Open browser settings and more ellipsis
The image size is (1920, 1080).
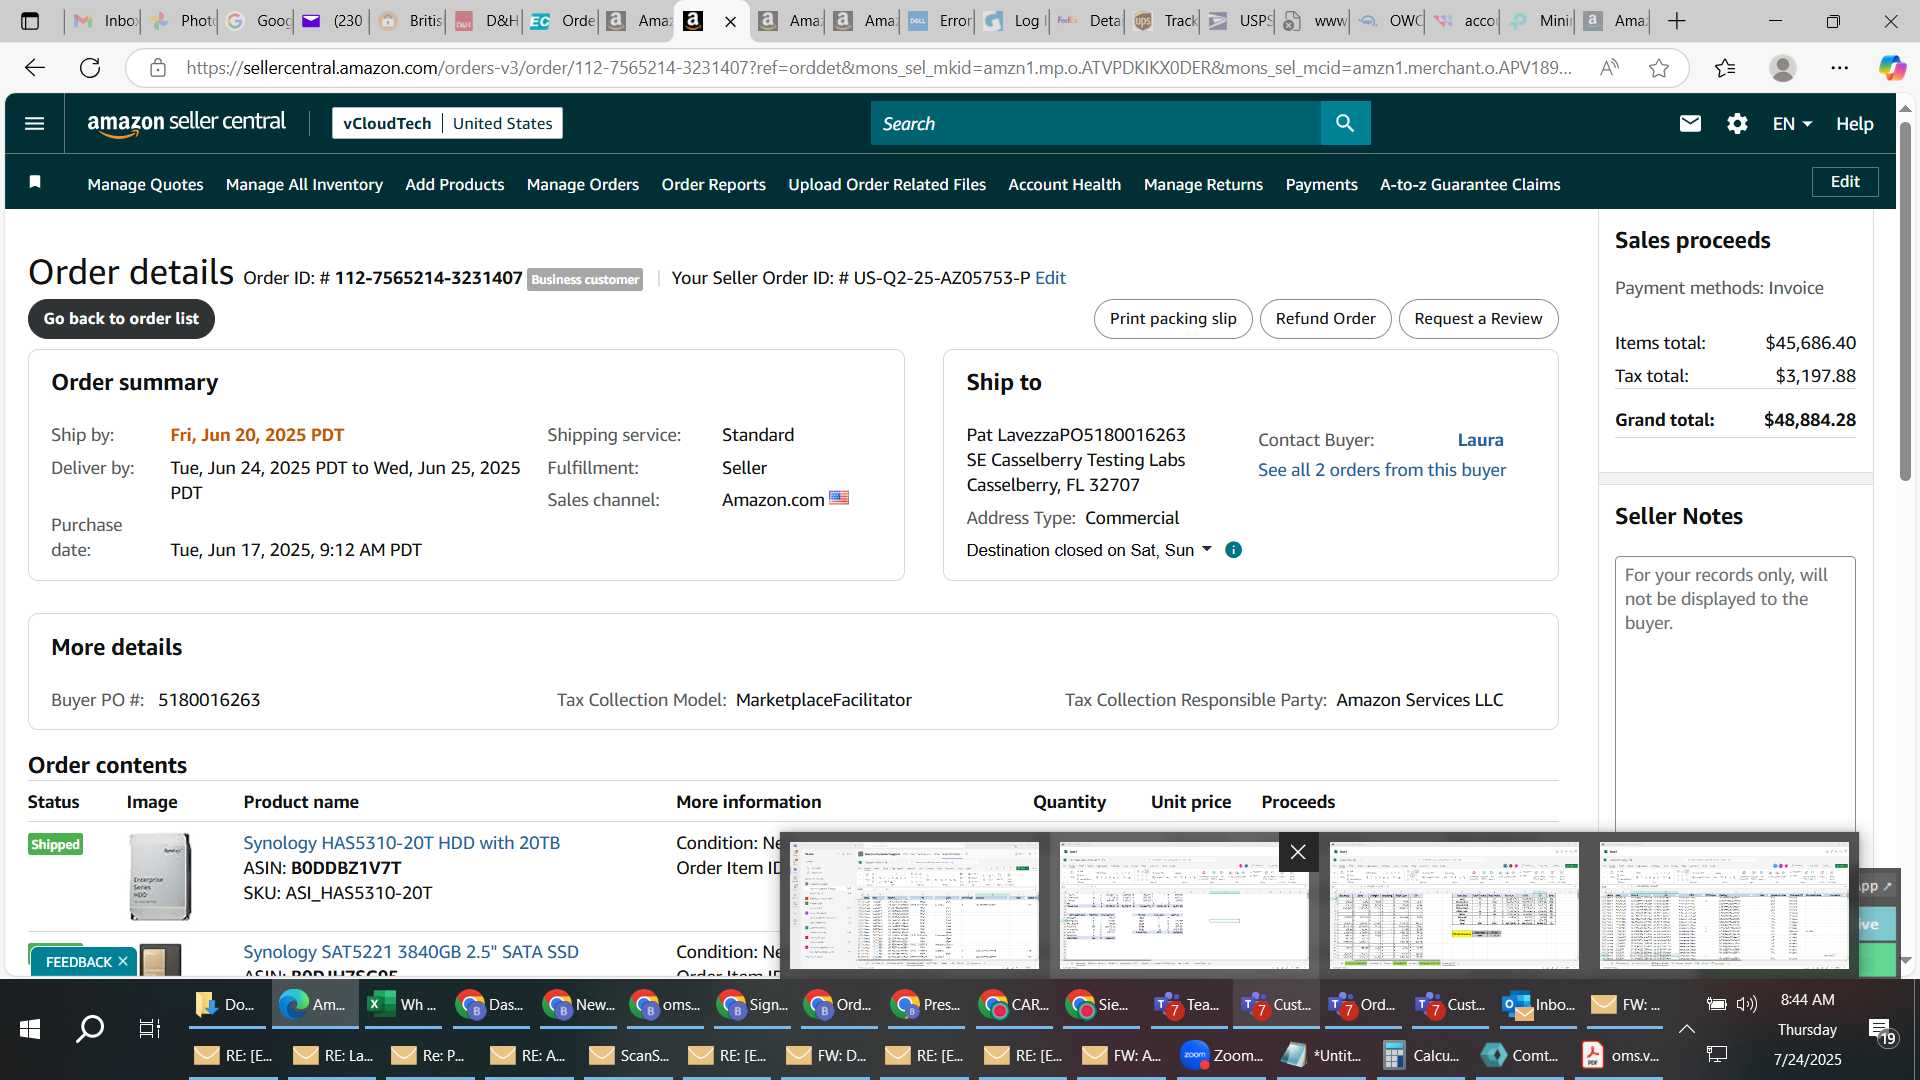pos(1839,67)
